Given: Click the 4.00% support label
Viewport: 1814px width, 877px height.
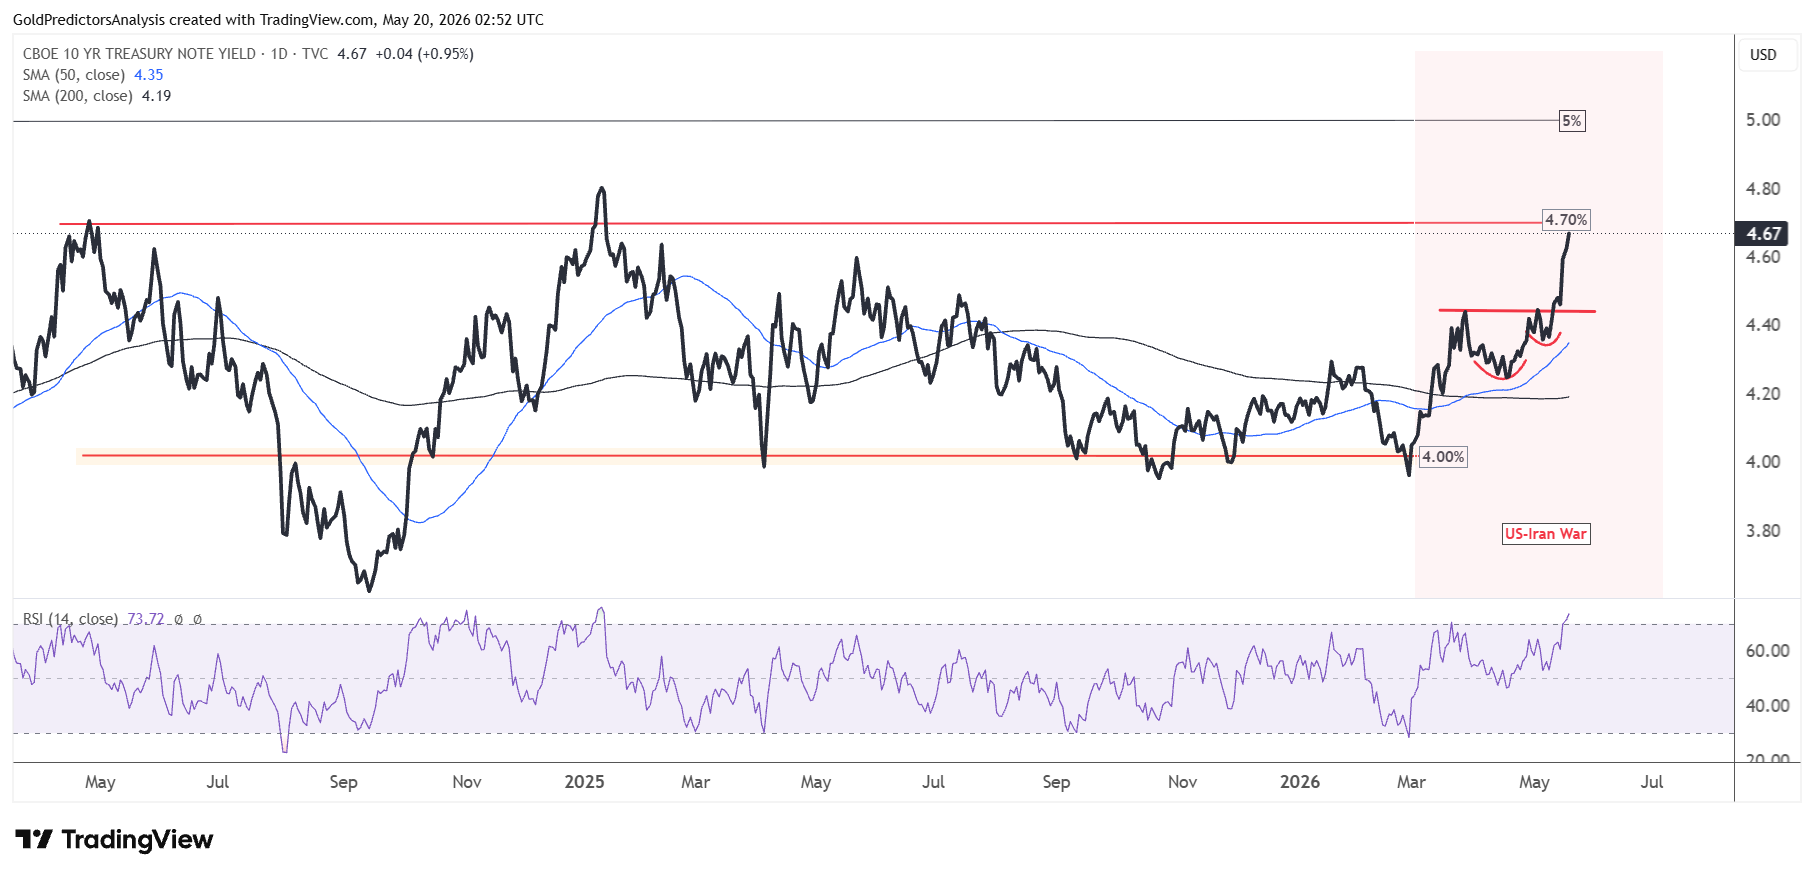Looking at the screenshot, I should coord(1443,457).
